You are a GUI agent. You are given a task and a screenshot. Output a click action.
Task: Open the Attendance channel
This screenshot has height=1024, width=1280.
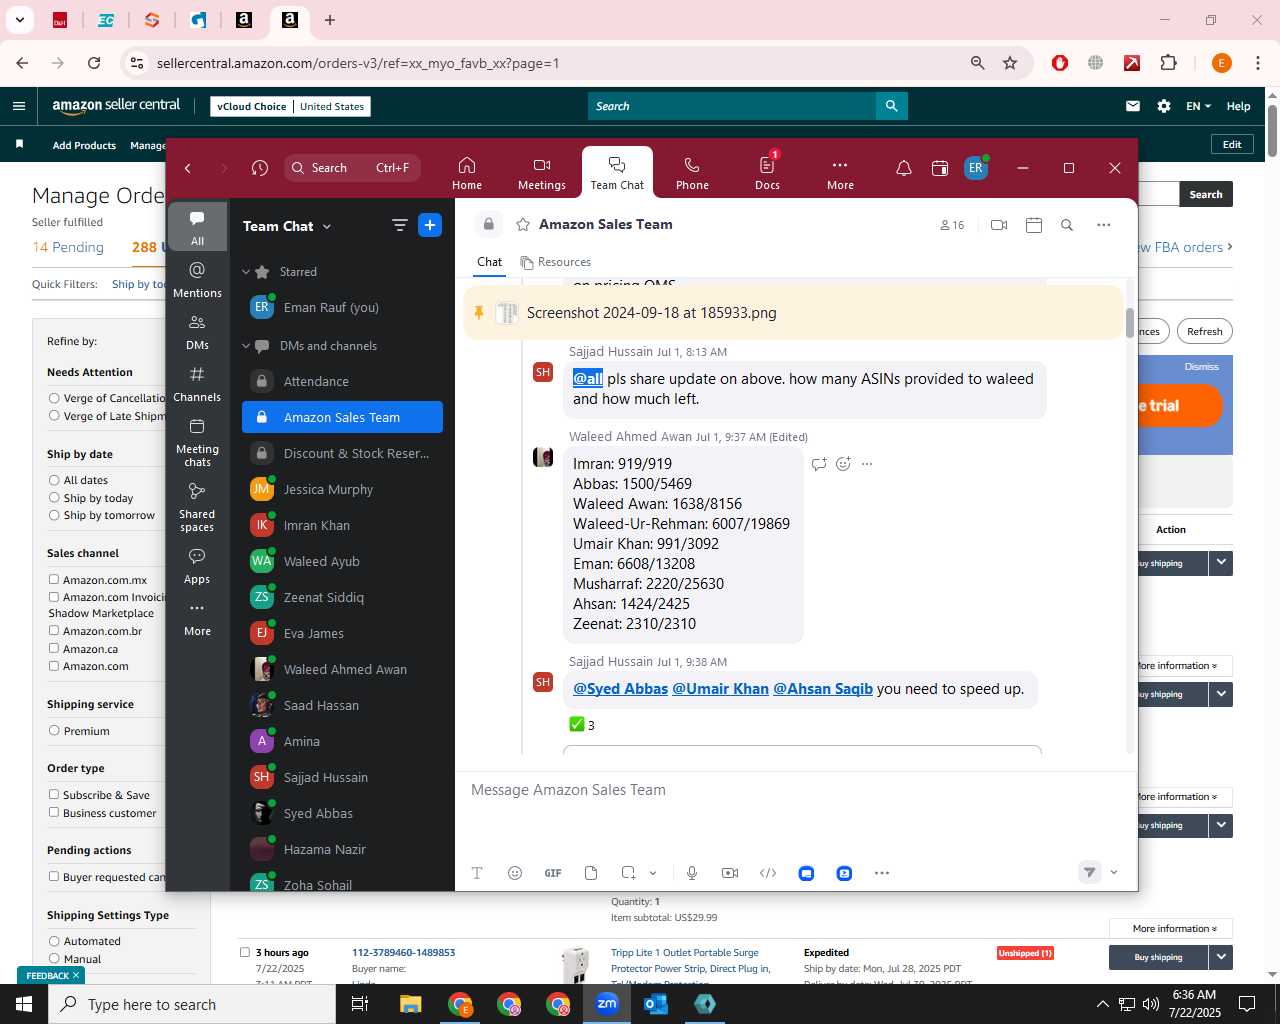click(x=342, y=381)
